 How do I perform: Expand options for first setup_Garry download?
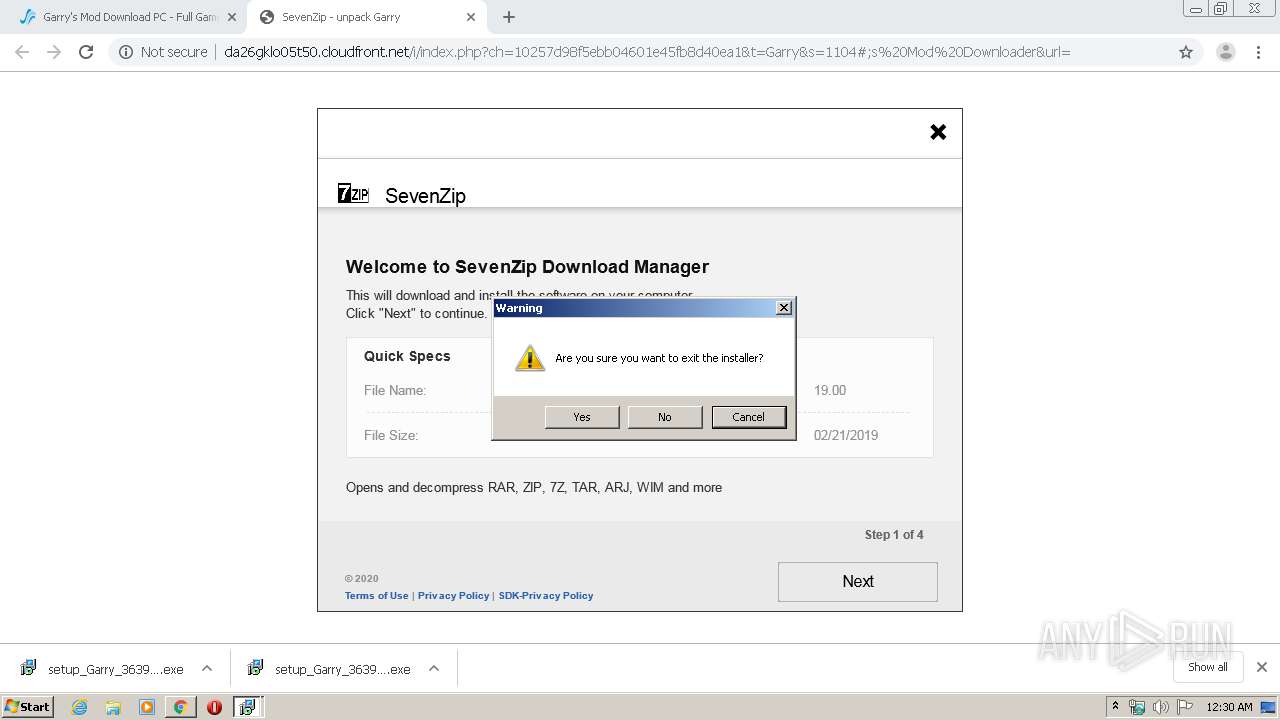tap(207, 669)
